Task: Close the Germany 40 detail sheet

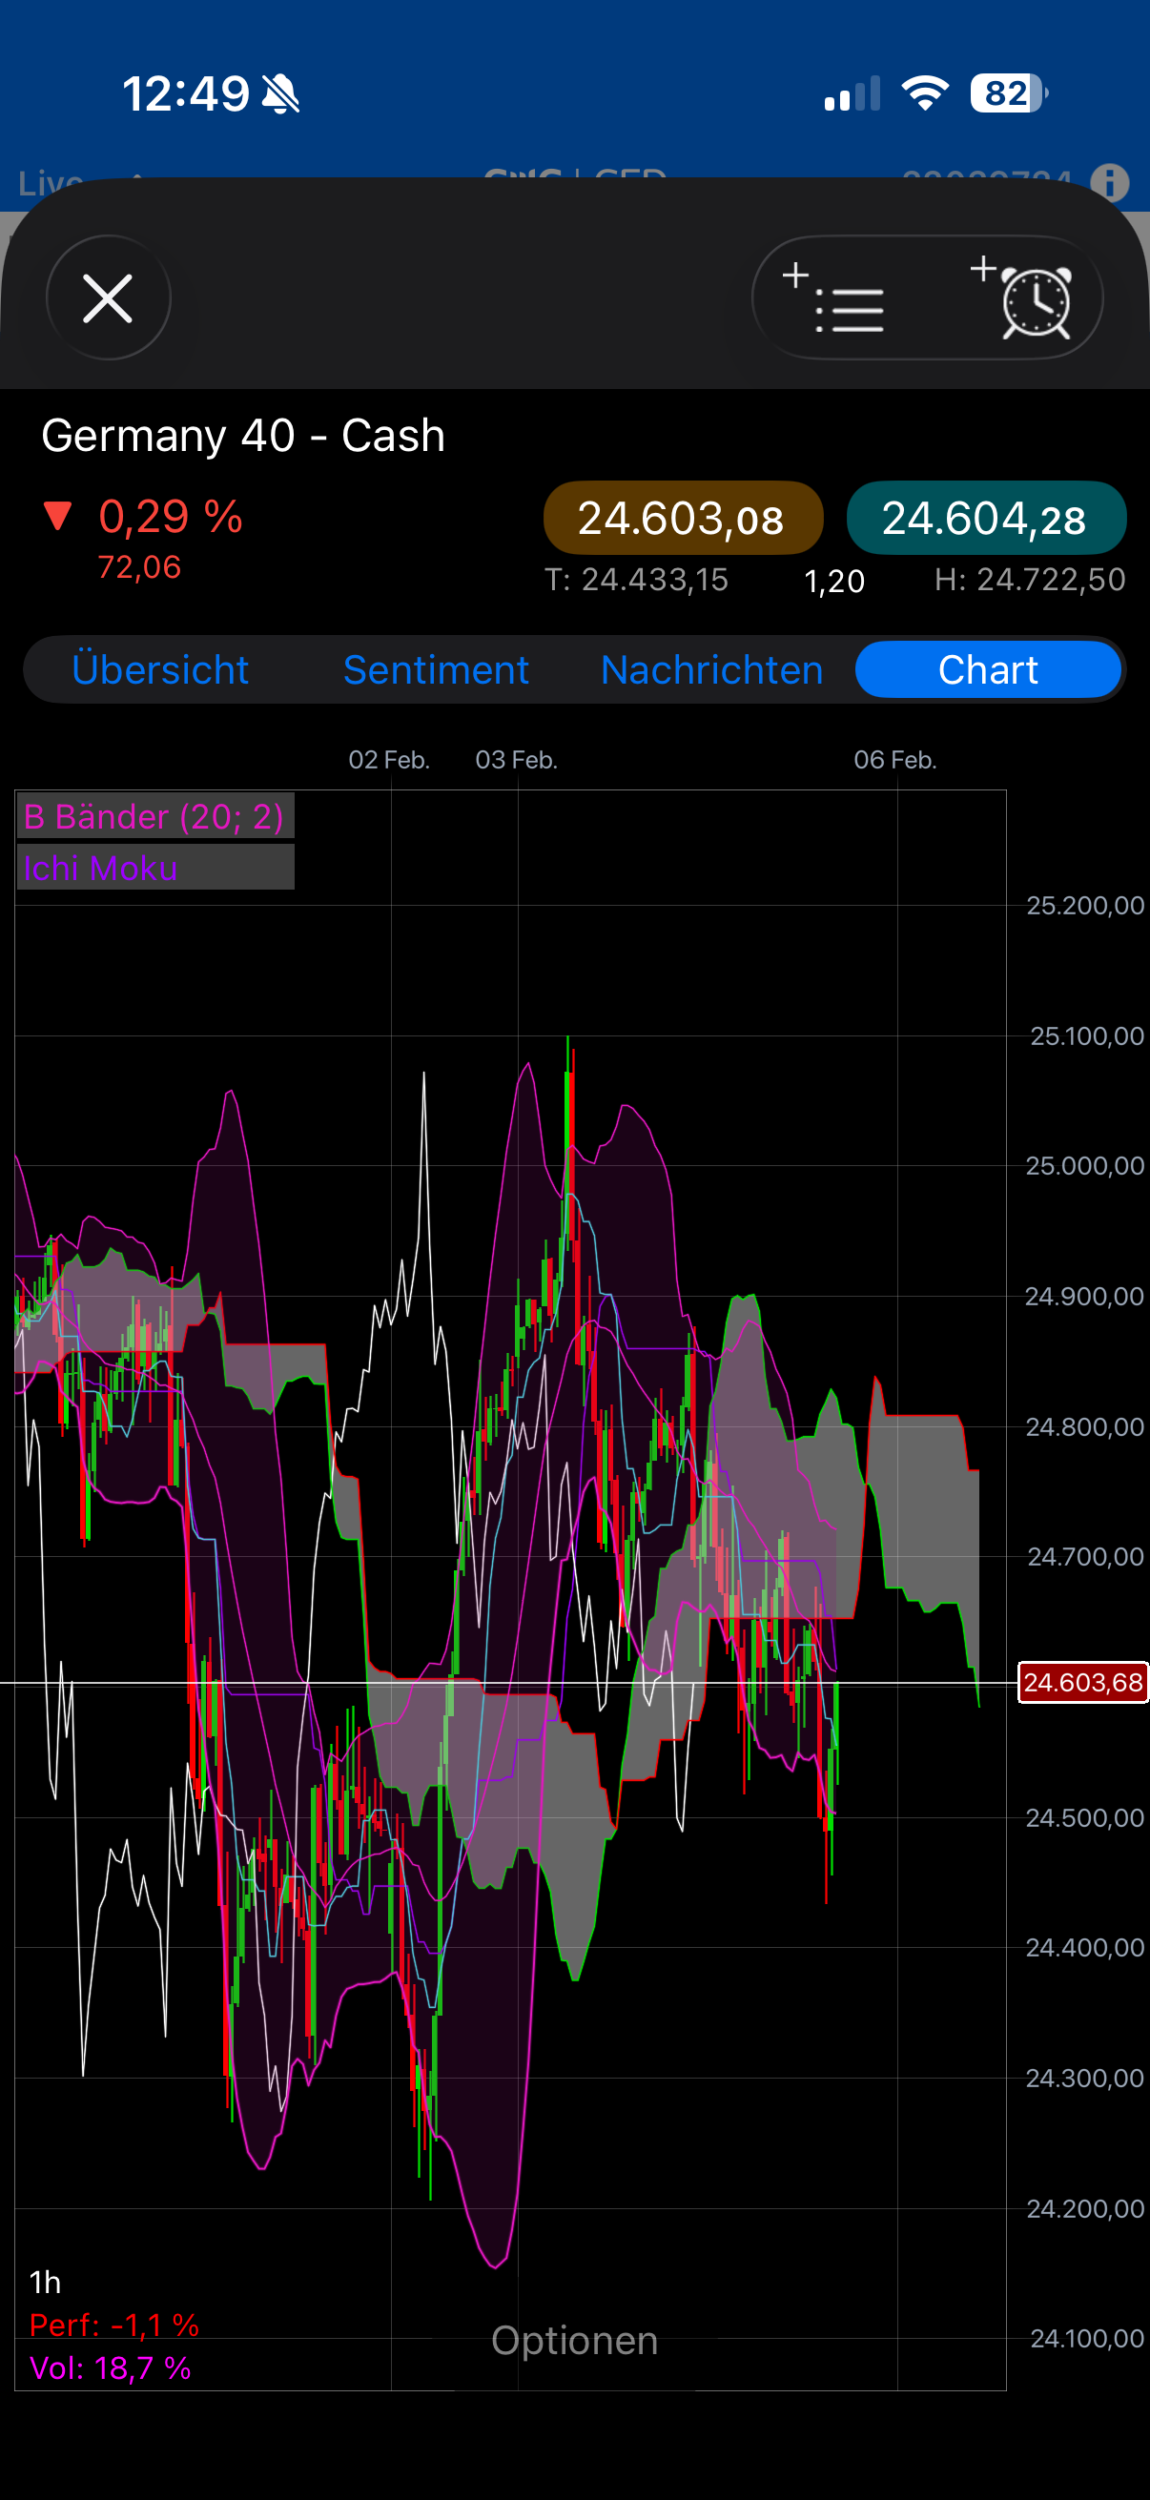Action: click(x=108, y=298)
